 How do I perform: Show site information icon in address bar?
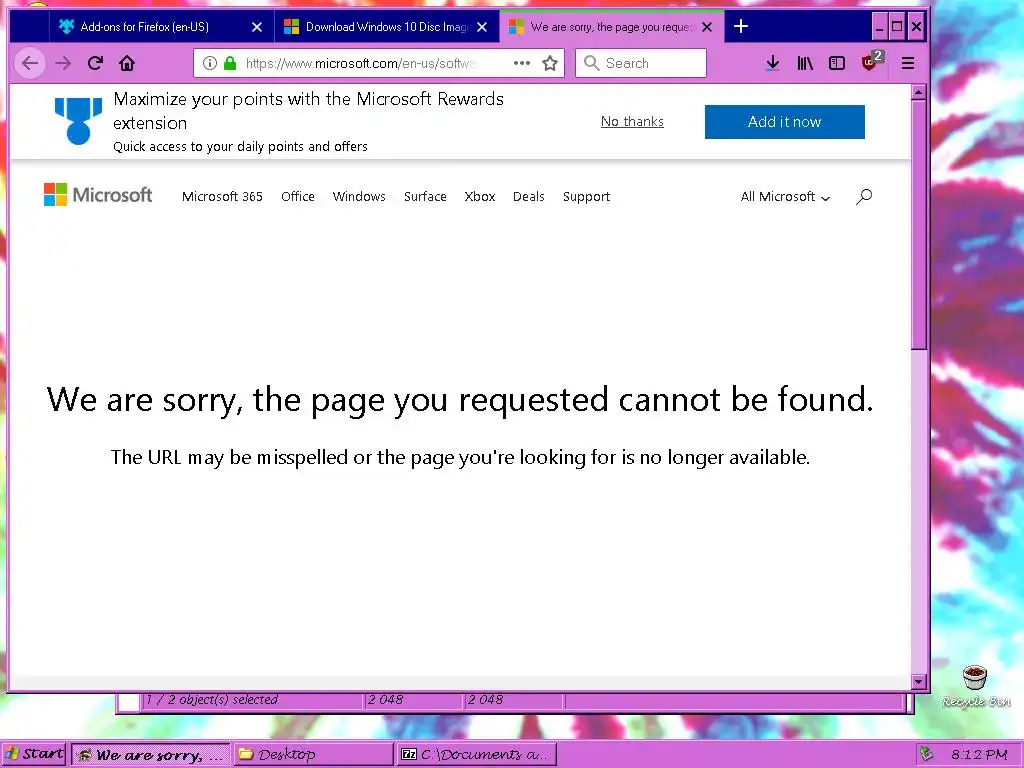point(210,63)
